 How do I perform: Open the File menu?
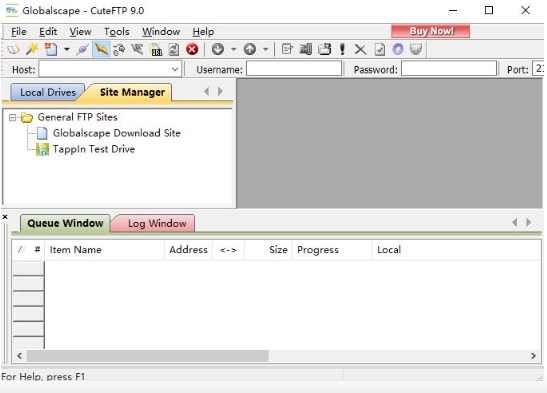tap(18, 32)
